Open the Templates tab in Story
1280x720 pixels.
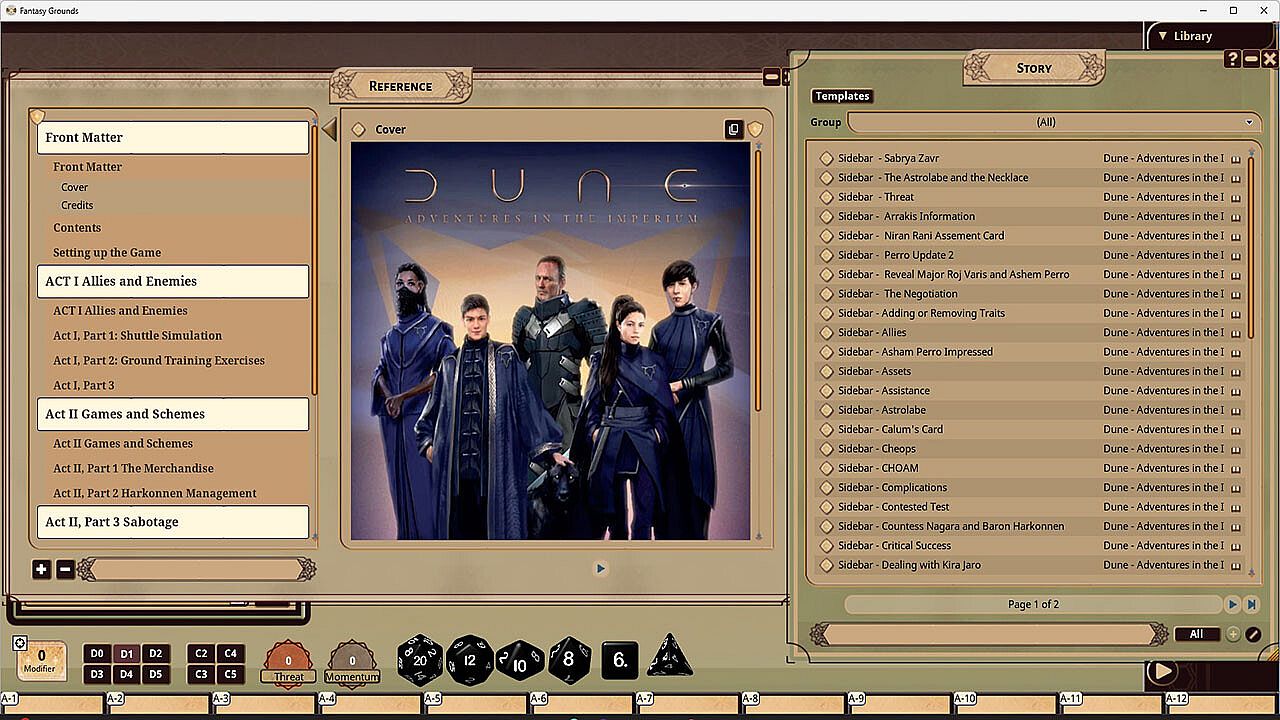842,96
